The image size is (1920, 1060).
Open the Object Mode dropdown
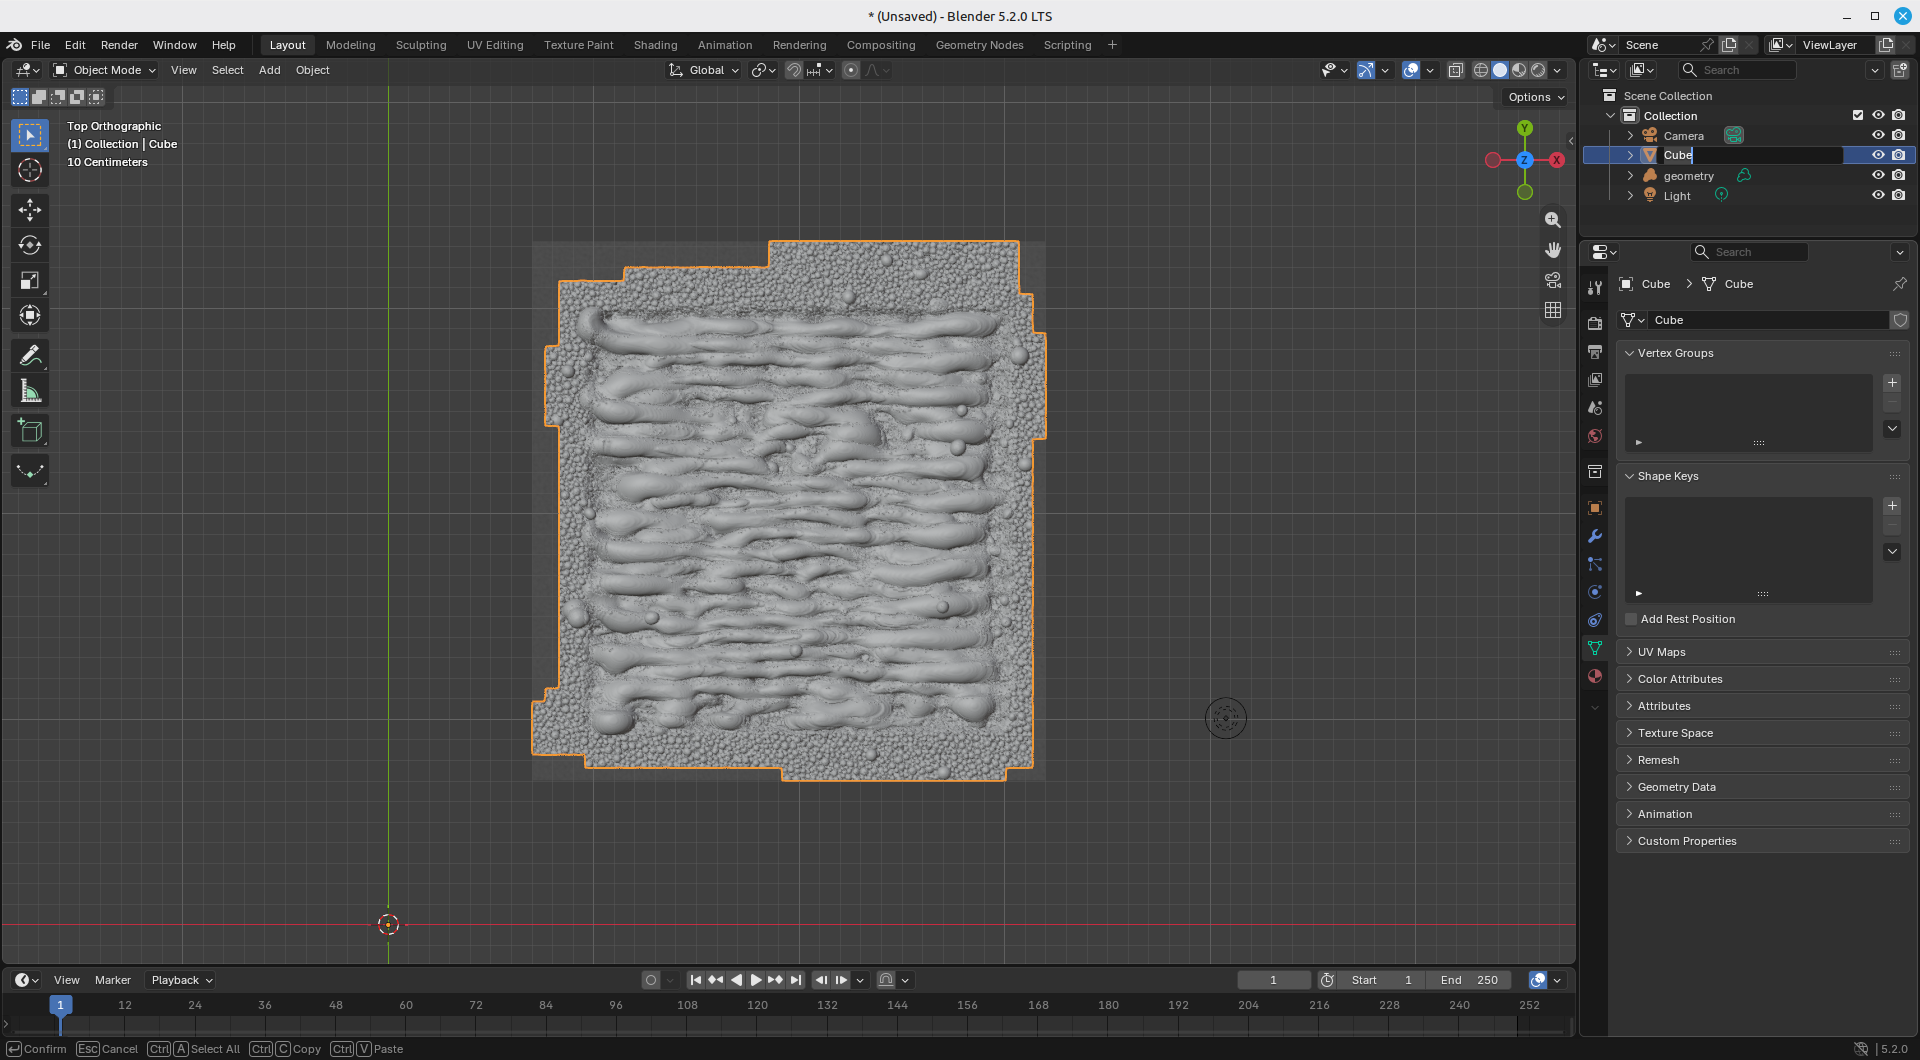[105, 70]
